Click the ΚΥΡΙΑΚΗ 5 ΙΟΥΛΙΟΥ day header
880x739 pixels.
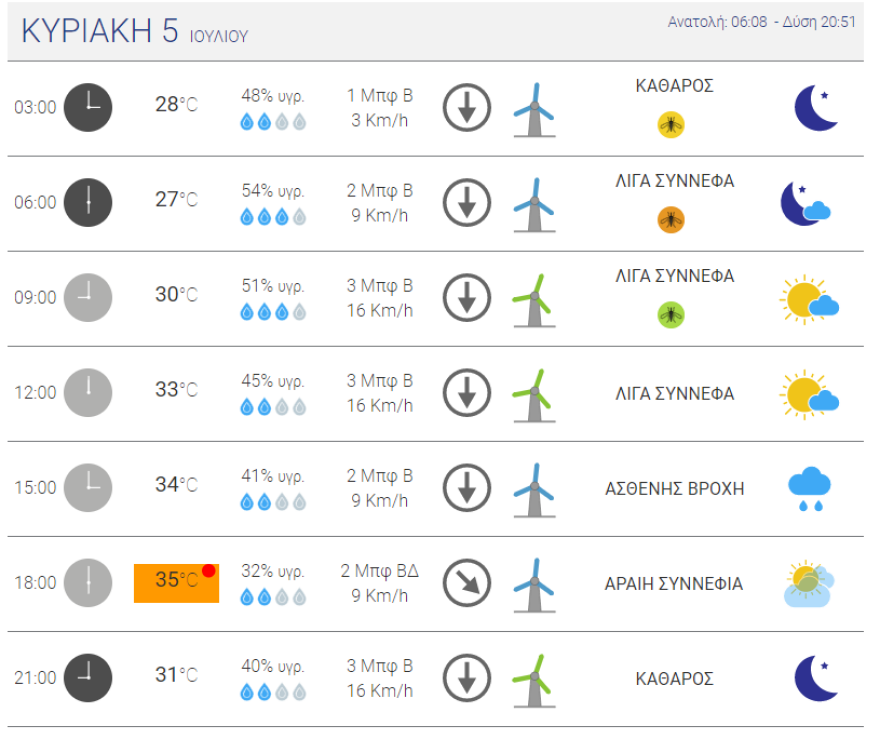135,32
